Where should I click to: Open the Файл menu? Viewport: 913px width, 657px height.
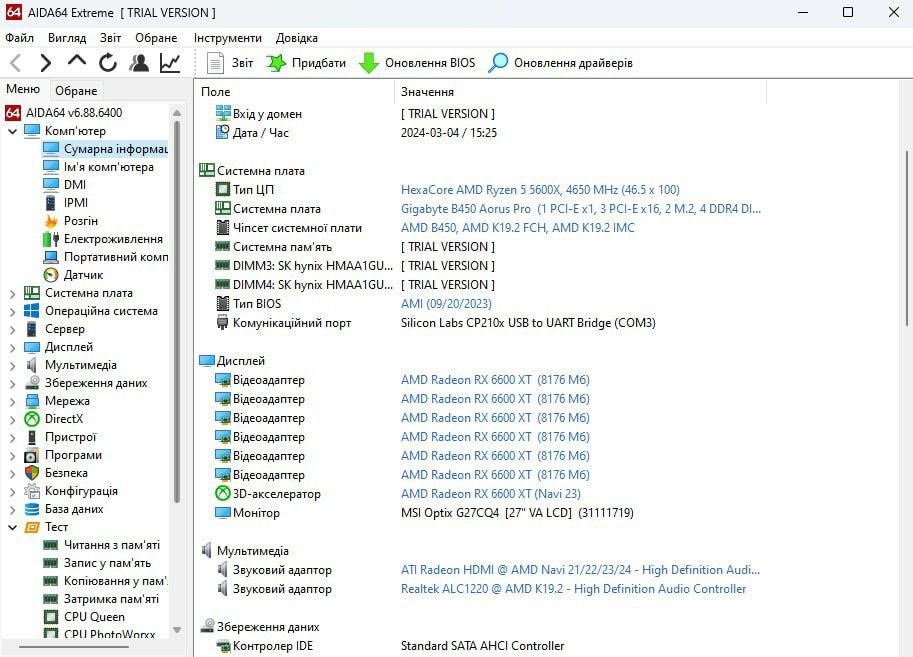click(19, 38)
